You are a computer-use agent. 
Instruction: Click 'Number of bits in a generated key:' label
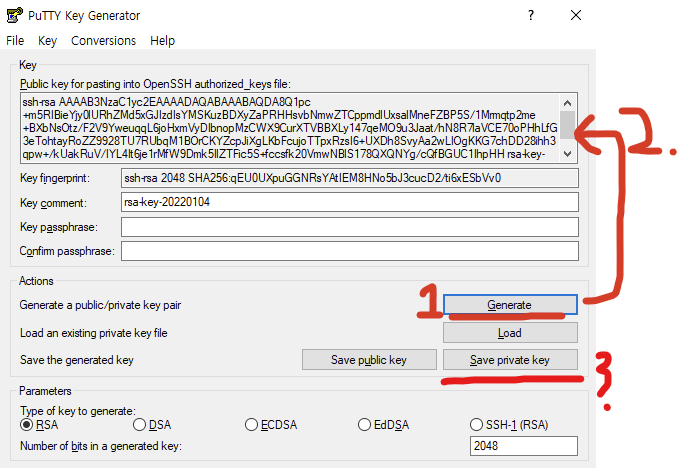pyautogui.click(x=101, y=446)
